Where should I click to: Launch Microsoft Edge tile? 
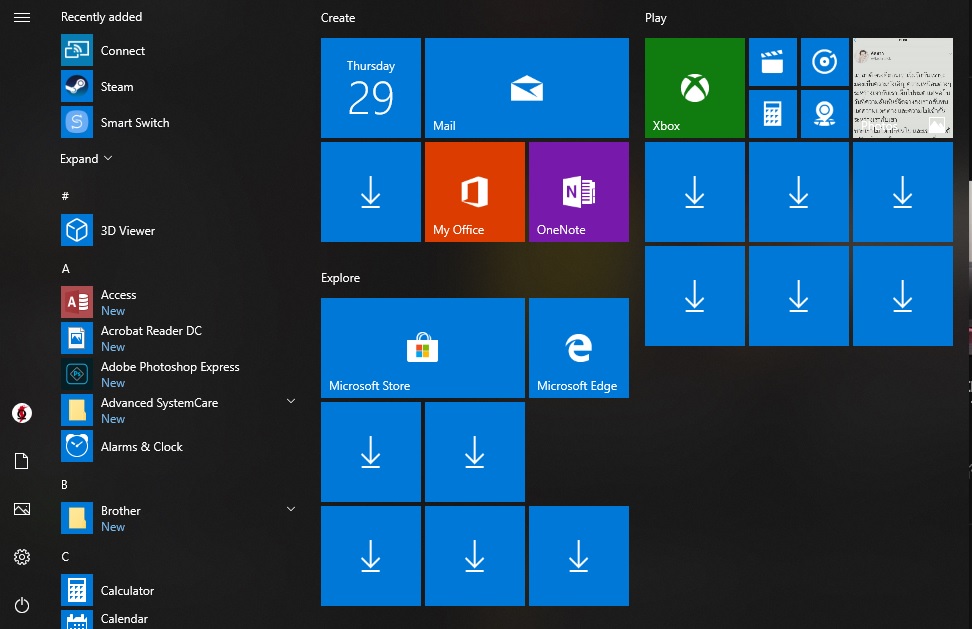pos(579,348)
